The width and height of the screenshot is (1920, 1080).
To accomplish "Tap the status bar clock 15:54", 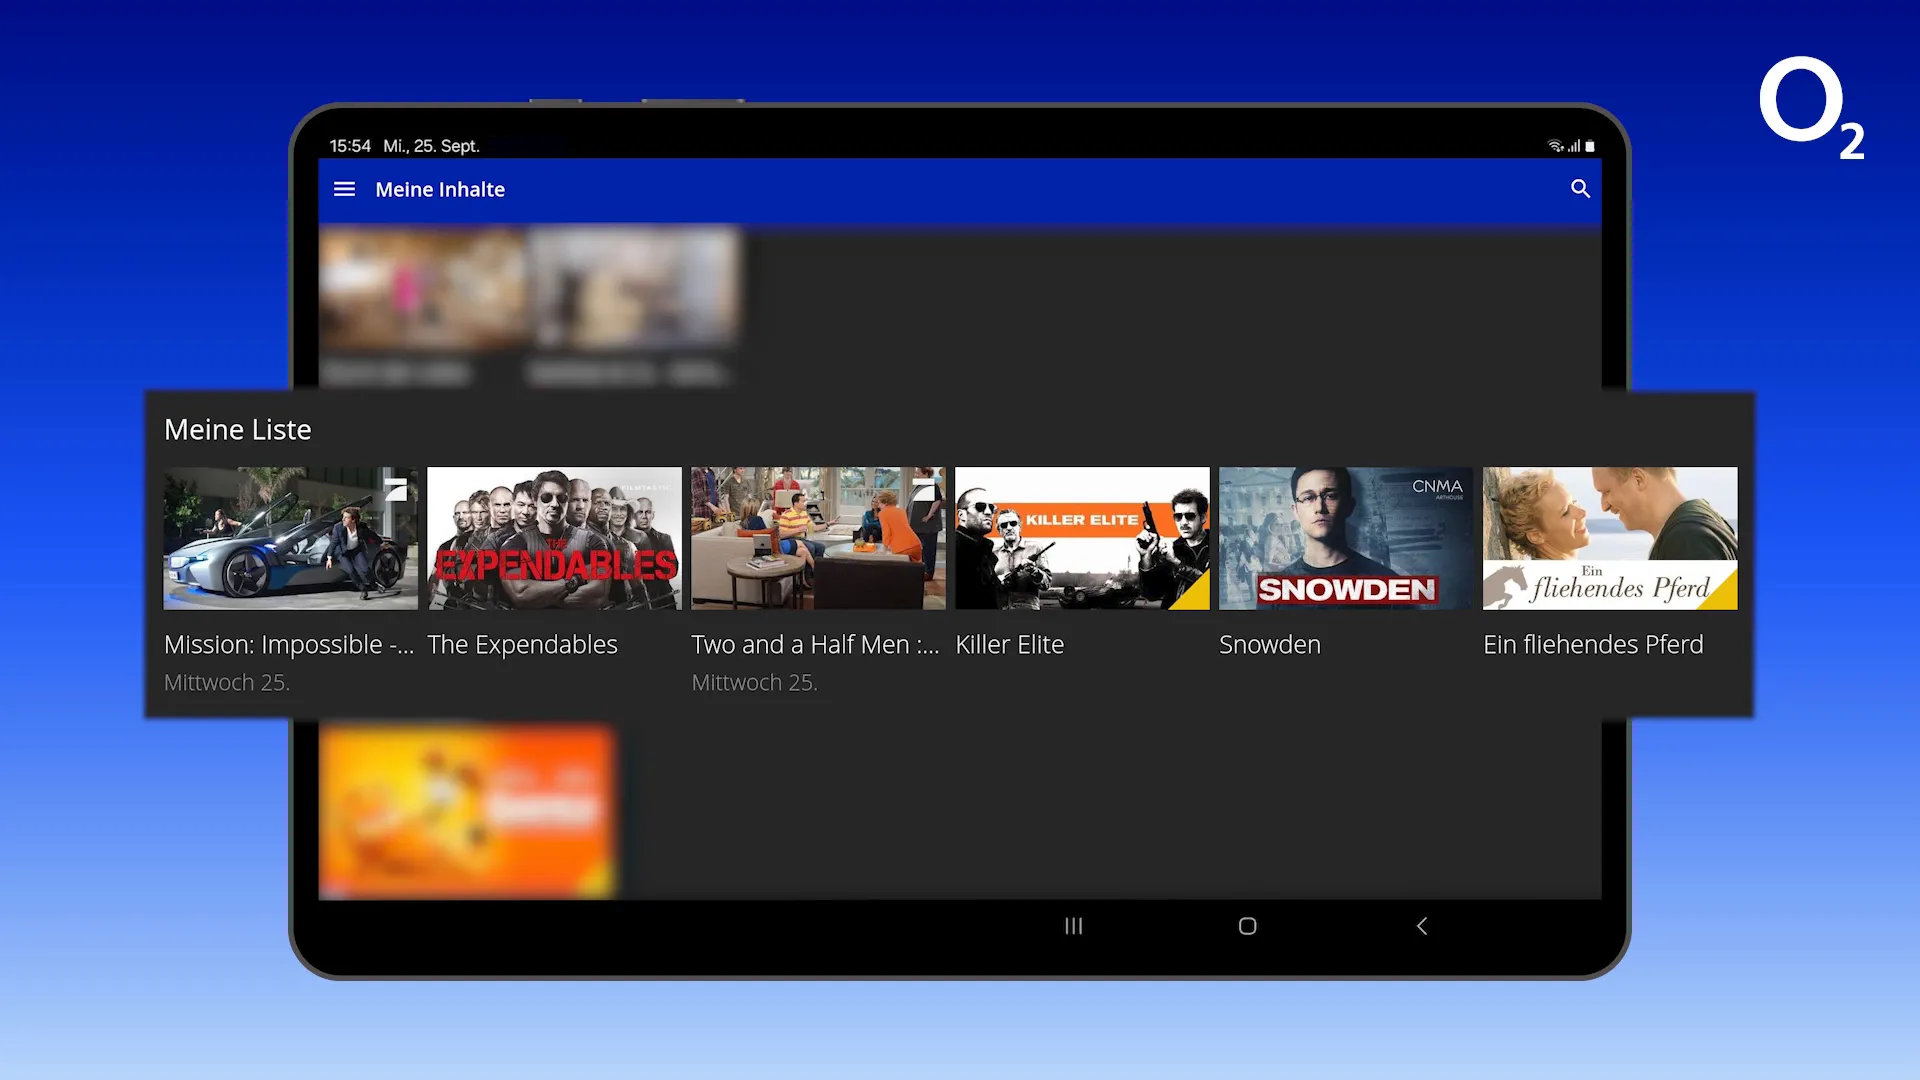I will click(x=350, y=146).
